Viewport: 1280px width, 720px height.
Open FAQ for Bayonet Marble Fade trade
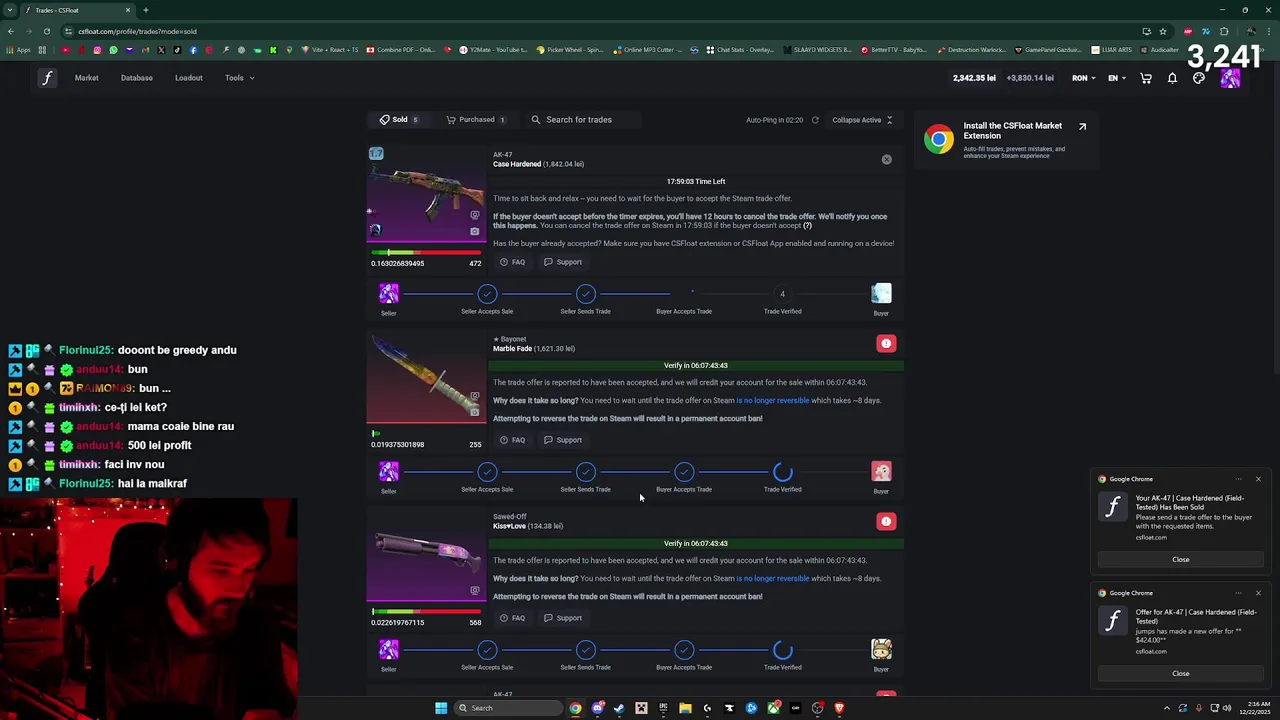pos(512,440)
